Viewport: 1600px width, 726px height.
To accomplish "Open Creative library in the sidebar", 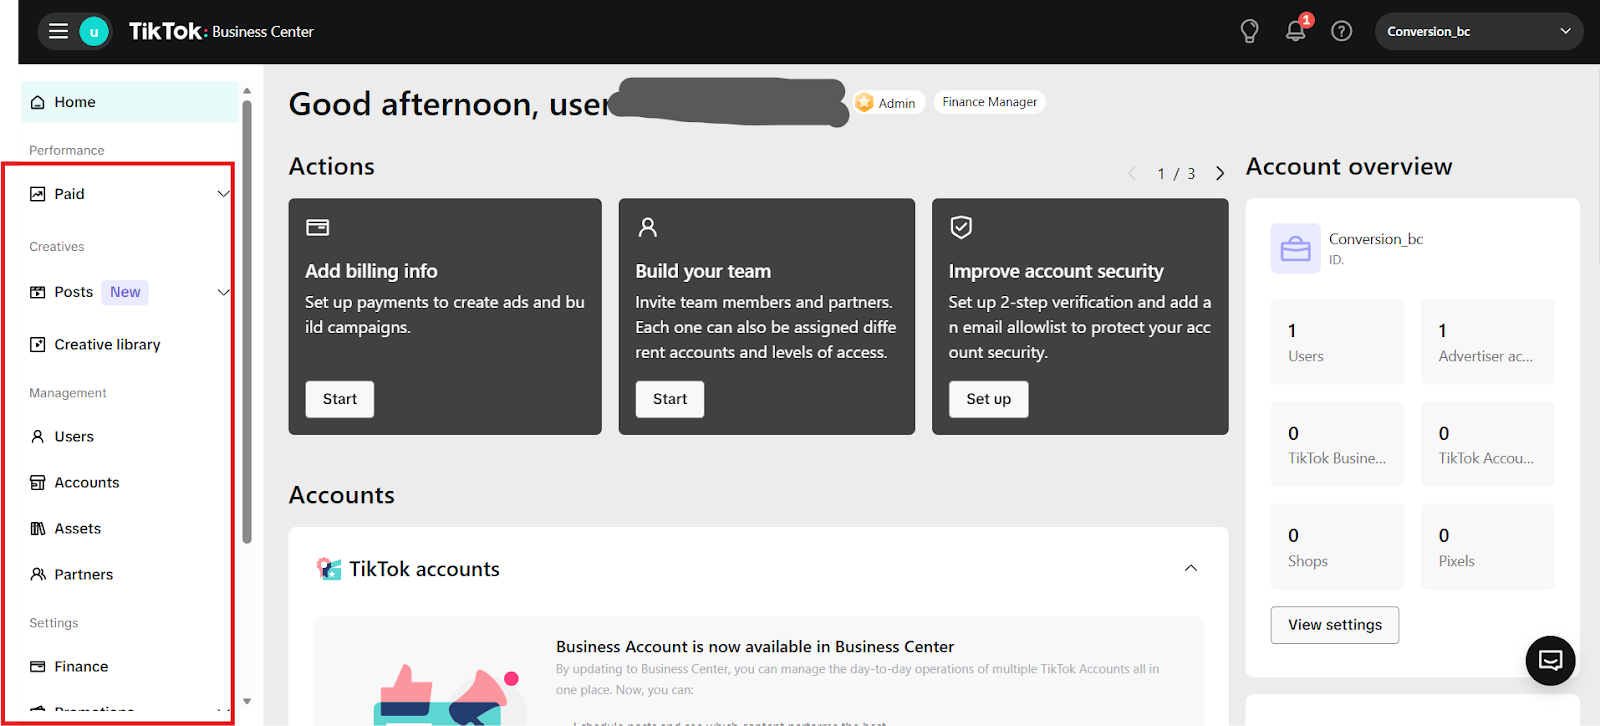I will tap(107, 345).
